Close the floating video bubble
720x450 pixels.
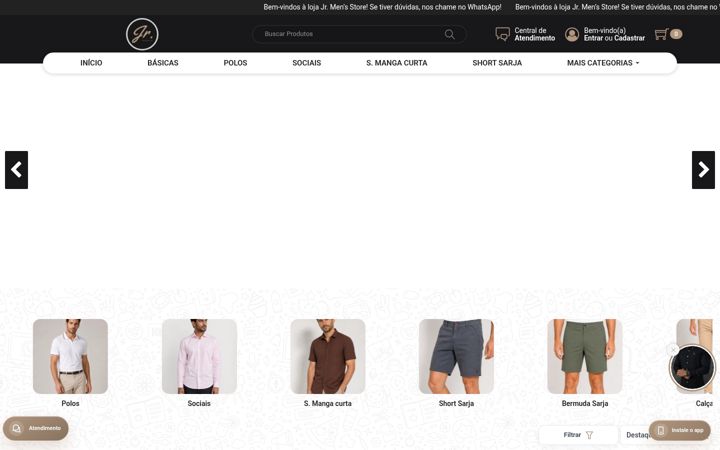click(x=673, y=350)
